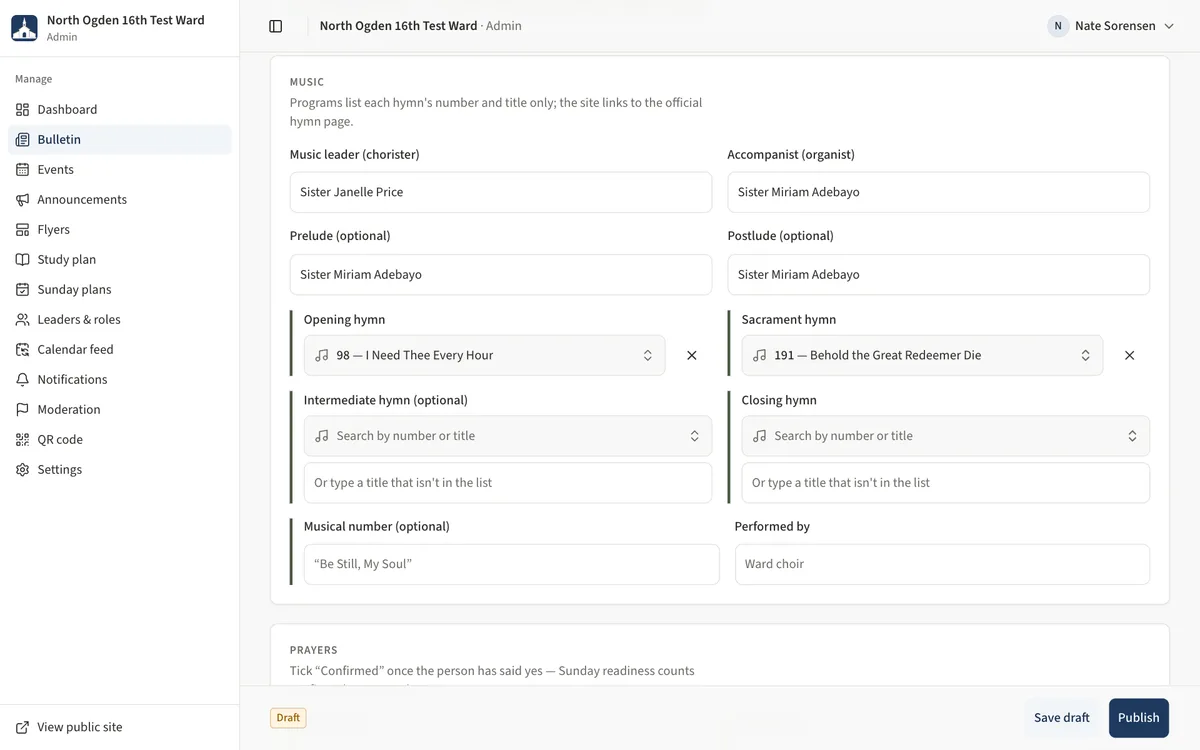Open Moderation section
The width and height of the screenshot is (1200, 750).
(120, 409)
